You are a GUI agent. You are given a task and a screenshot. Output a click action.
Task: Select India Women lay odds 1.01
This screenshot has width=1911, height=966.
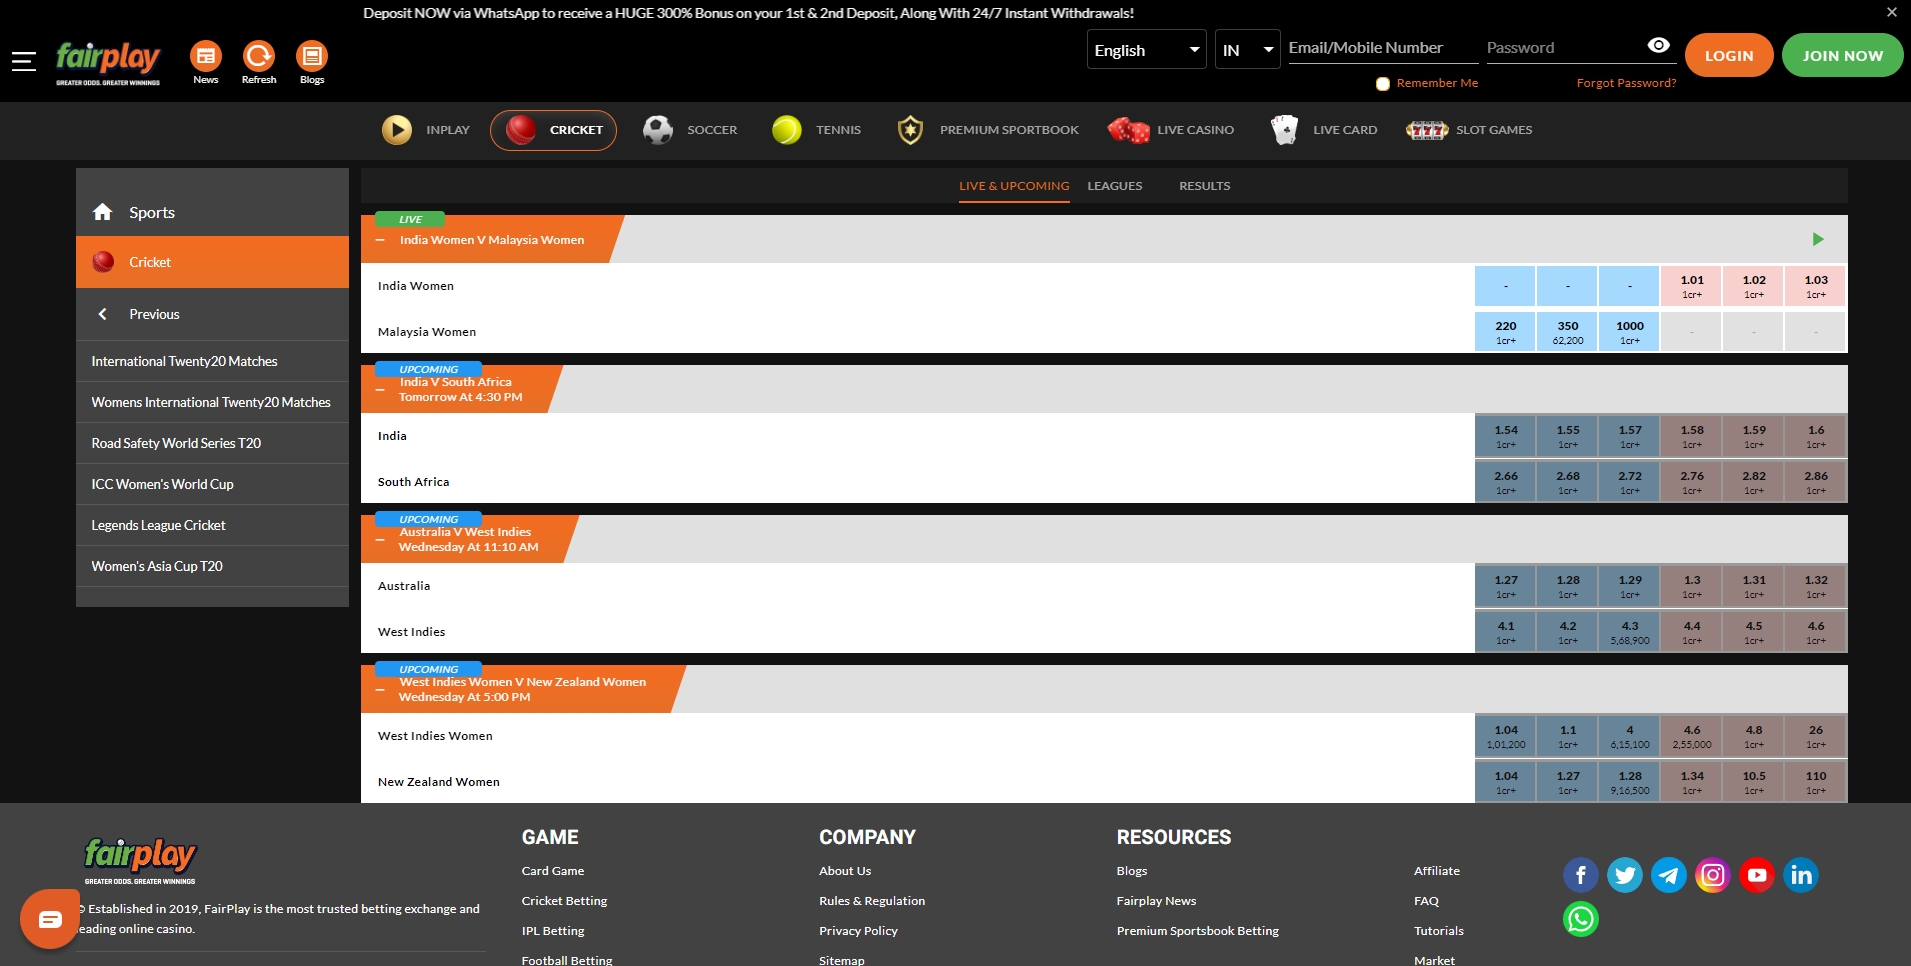(x=1692, y=286)
